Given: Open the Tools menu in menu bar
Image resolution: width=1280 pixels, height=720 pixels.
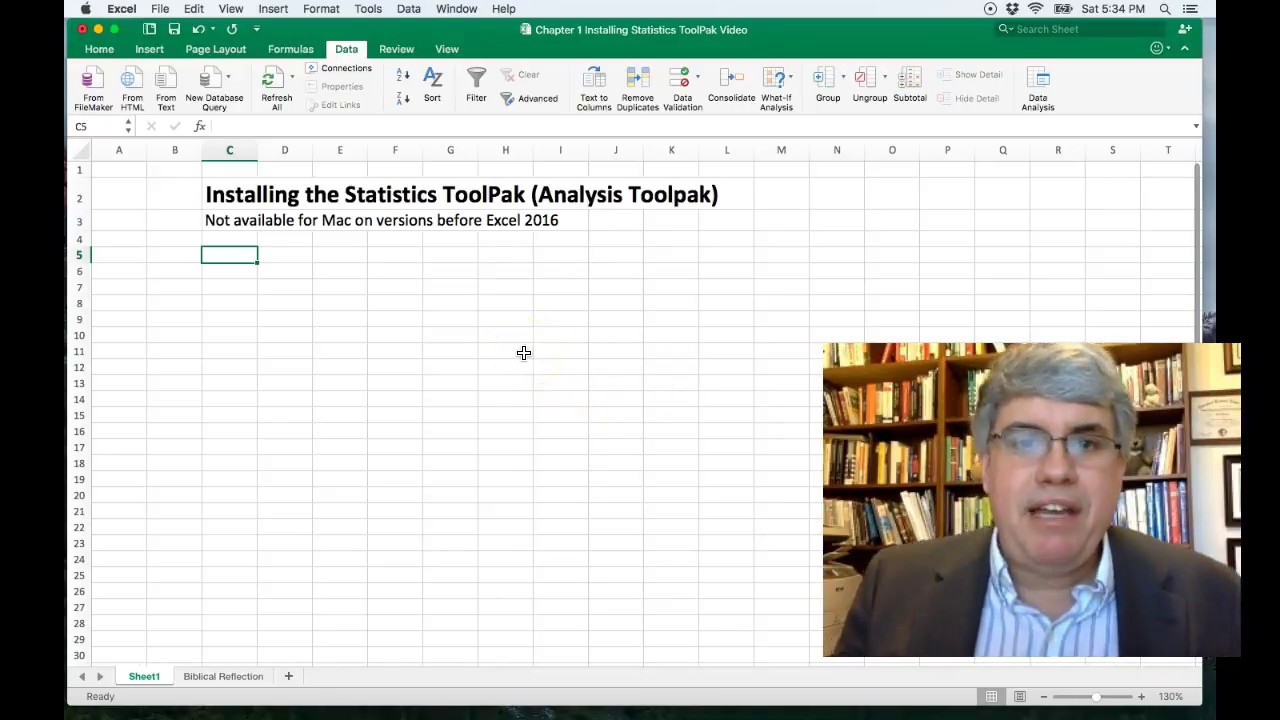Looking at the screenshot, I should tap(368, 9).
